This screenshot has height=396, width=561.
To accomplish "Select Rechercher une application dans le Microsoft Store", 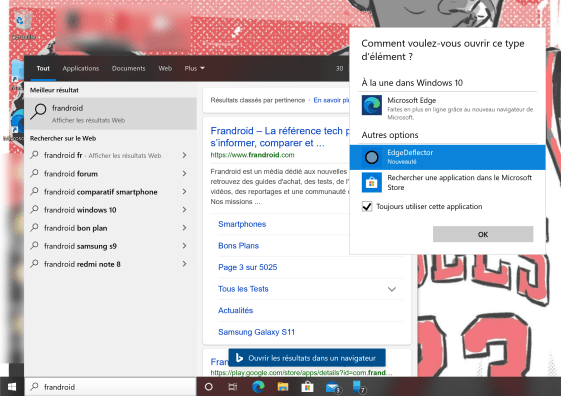I will (448, 182).
